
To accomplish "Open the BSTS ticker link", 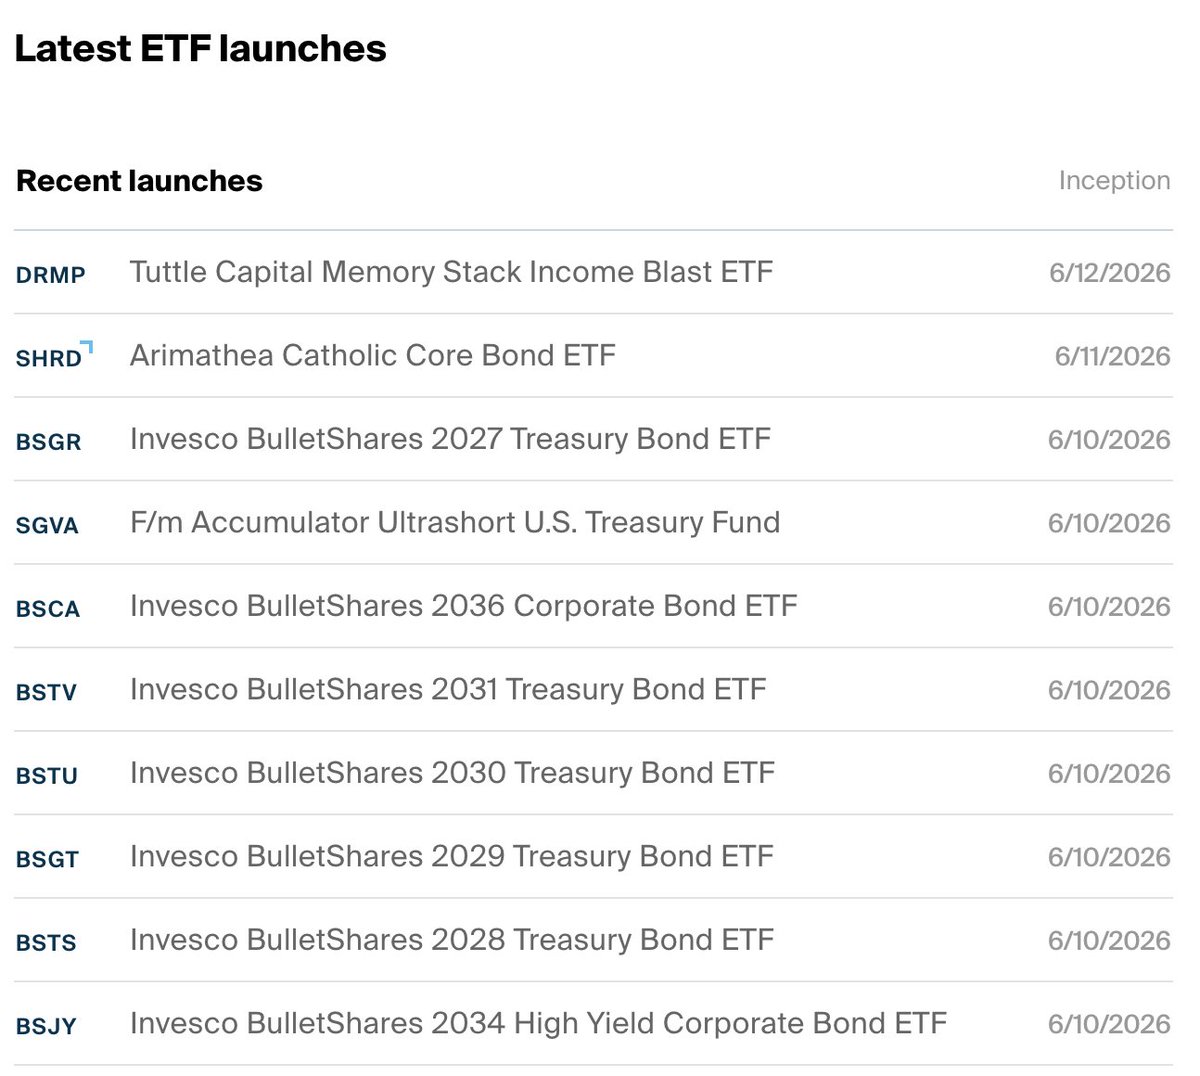I will tap(46, 942).
